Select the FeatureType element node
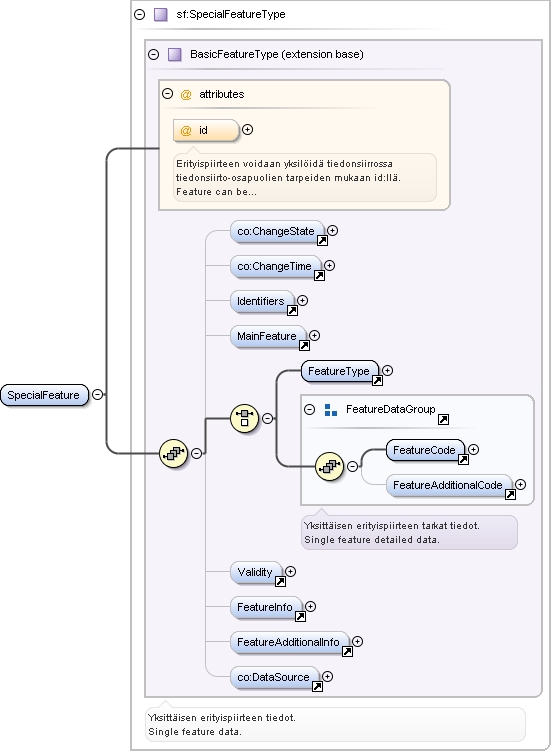This screenshot has width=552, height=752. point(340,372)
